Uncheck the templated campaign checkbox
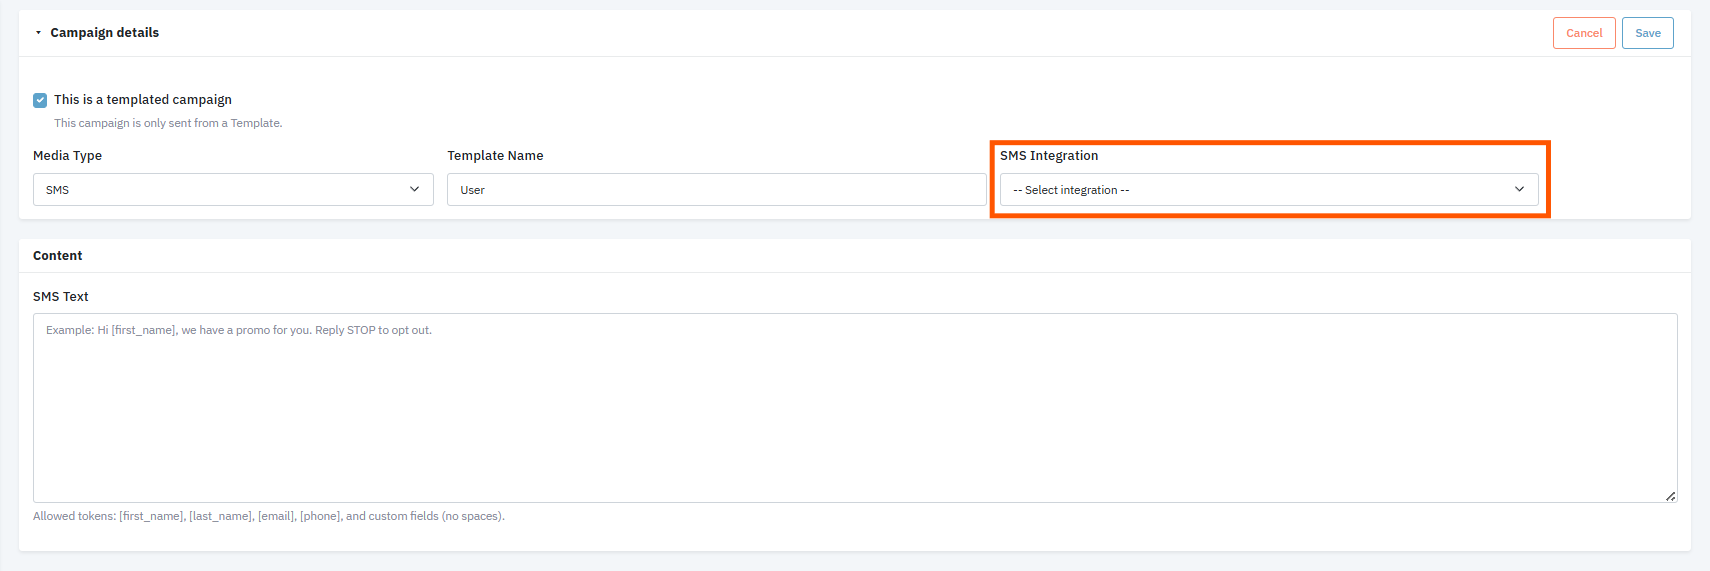This screenshot has height=571, width=1710. 40,100
